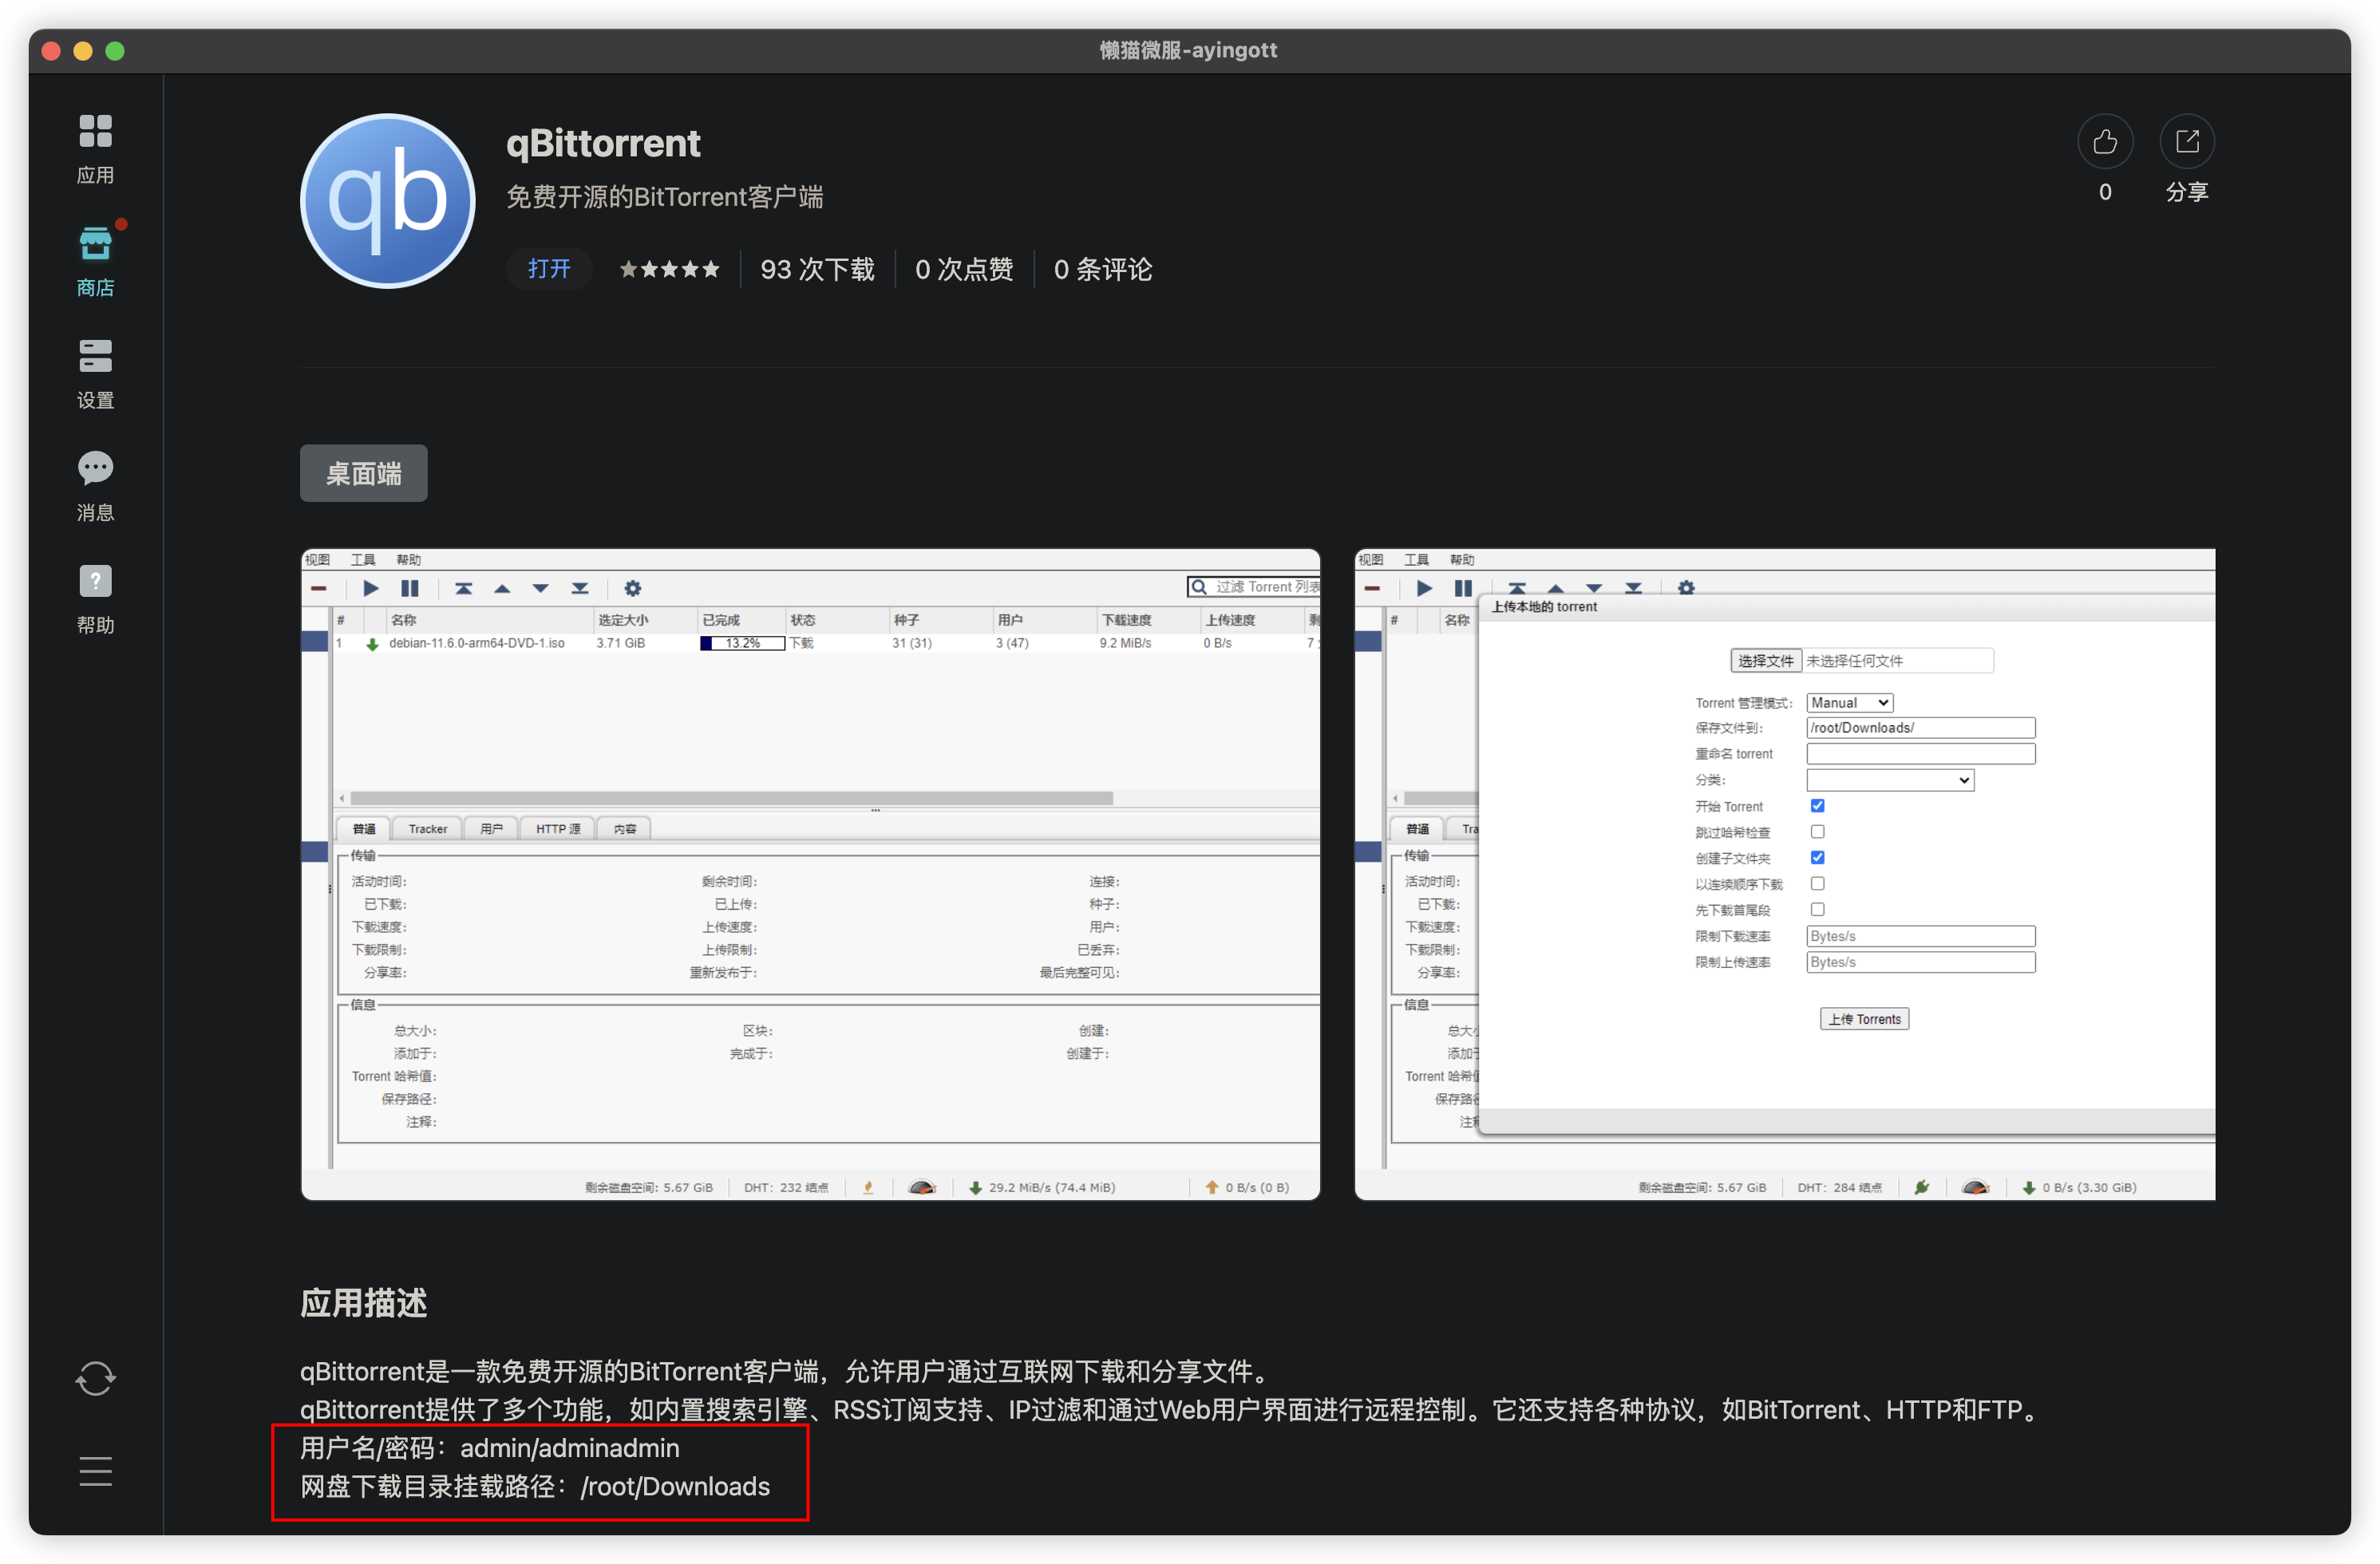
Task: Click the refresh sync icon in sidebar
Action: pos(95,1379)
